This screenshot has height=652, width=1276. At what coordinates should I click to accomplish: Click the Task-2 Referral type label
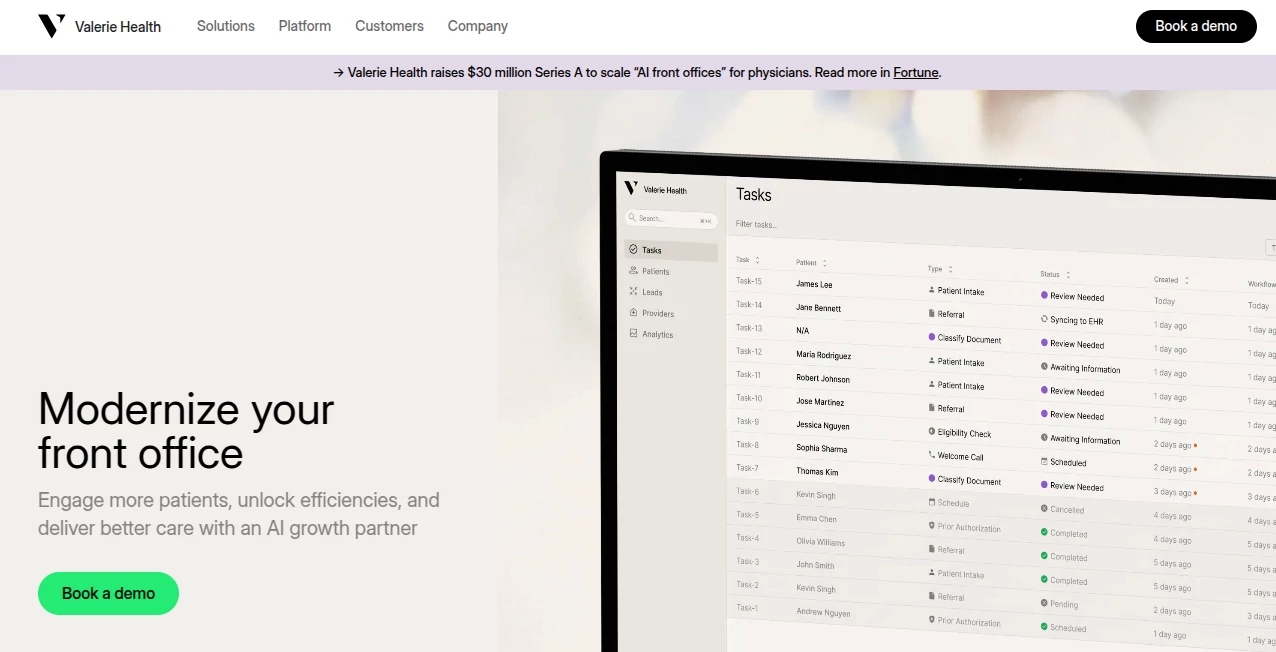[x=950, y=597]
